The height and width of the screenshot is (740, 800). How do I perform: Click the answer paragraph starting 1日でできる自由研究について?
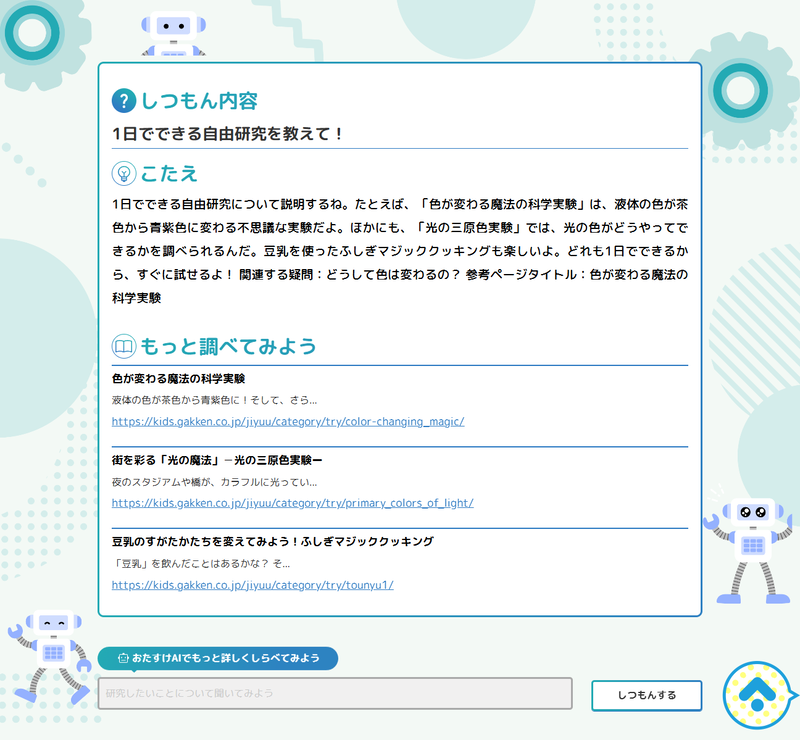(x=400, y=251)
